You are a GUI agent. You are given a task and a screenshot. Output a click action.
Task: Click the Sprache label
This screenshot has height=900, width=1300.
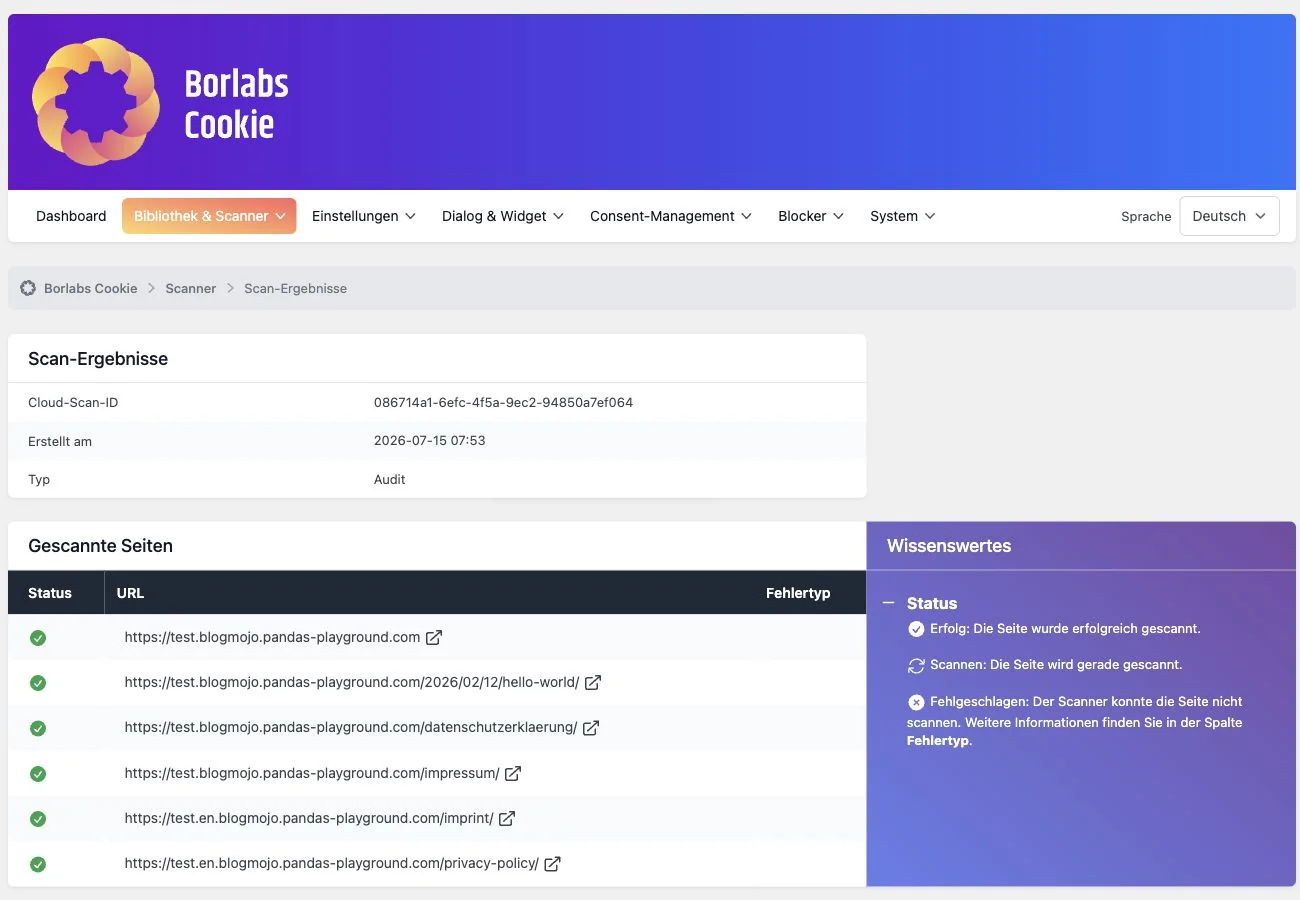point(1146,216)
